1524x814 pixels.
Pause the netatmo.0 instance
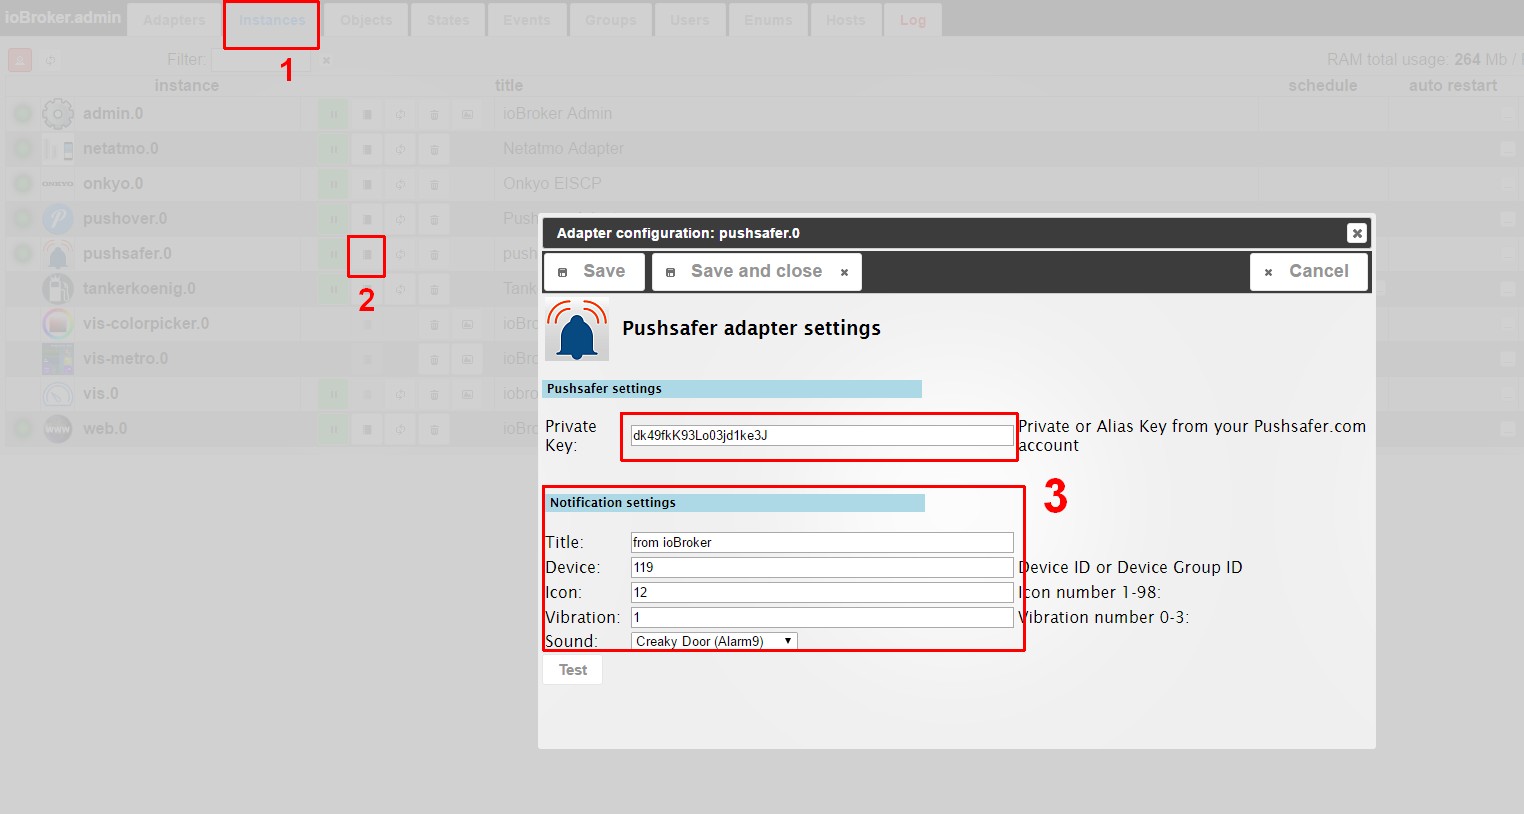(x=334, y=150)
